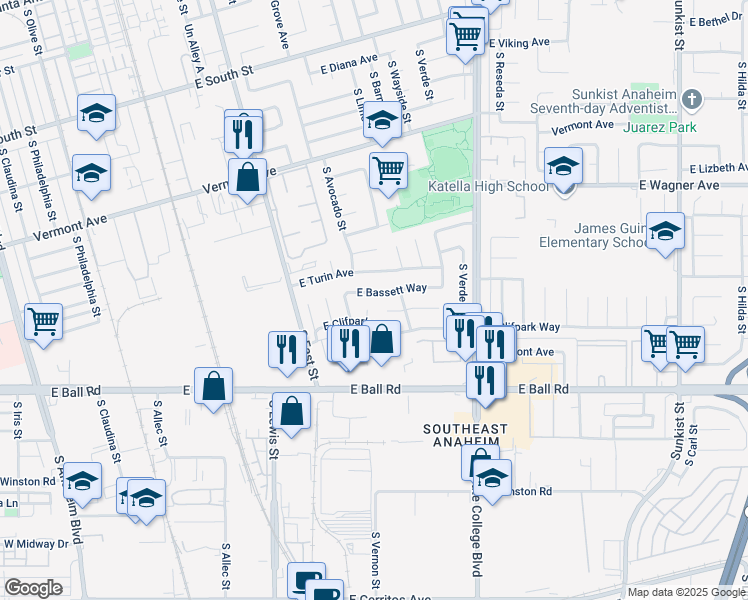Image resolution: width=748 pixels, height=600 pixels.
Task: Select rightmost grocery cart marker near Sunkist St
Action: coord(686,345)
